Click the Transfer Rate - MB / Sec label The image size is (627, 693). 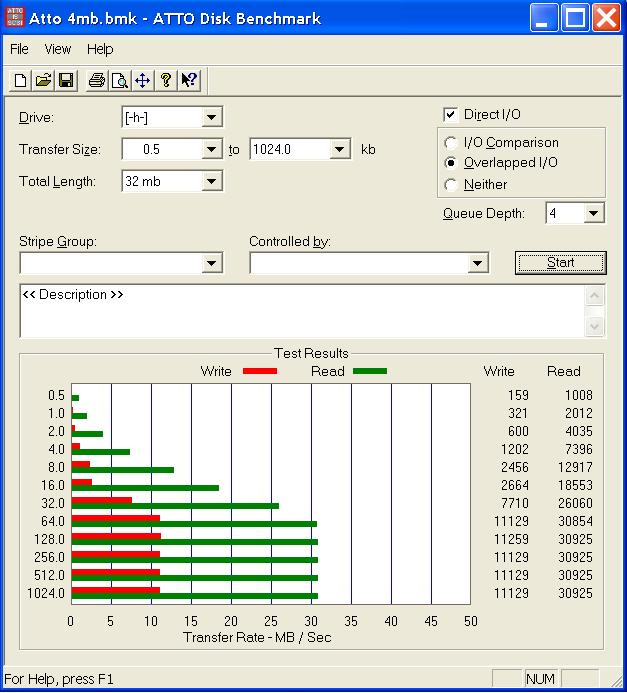click(x=257, y=637)
